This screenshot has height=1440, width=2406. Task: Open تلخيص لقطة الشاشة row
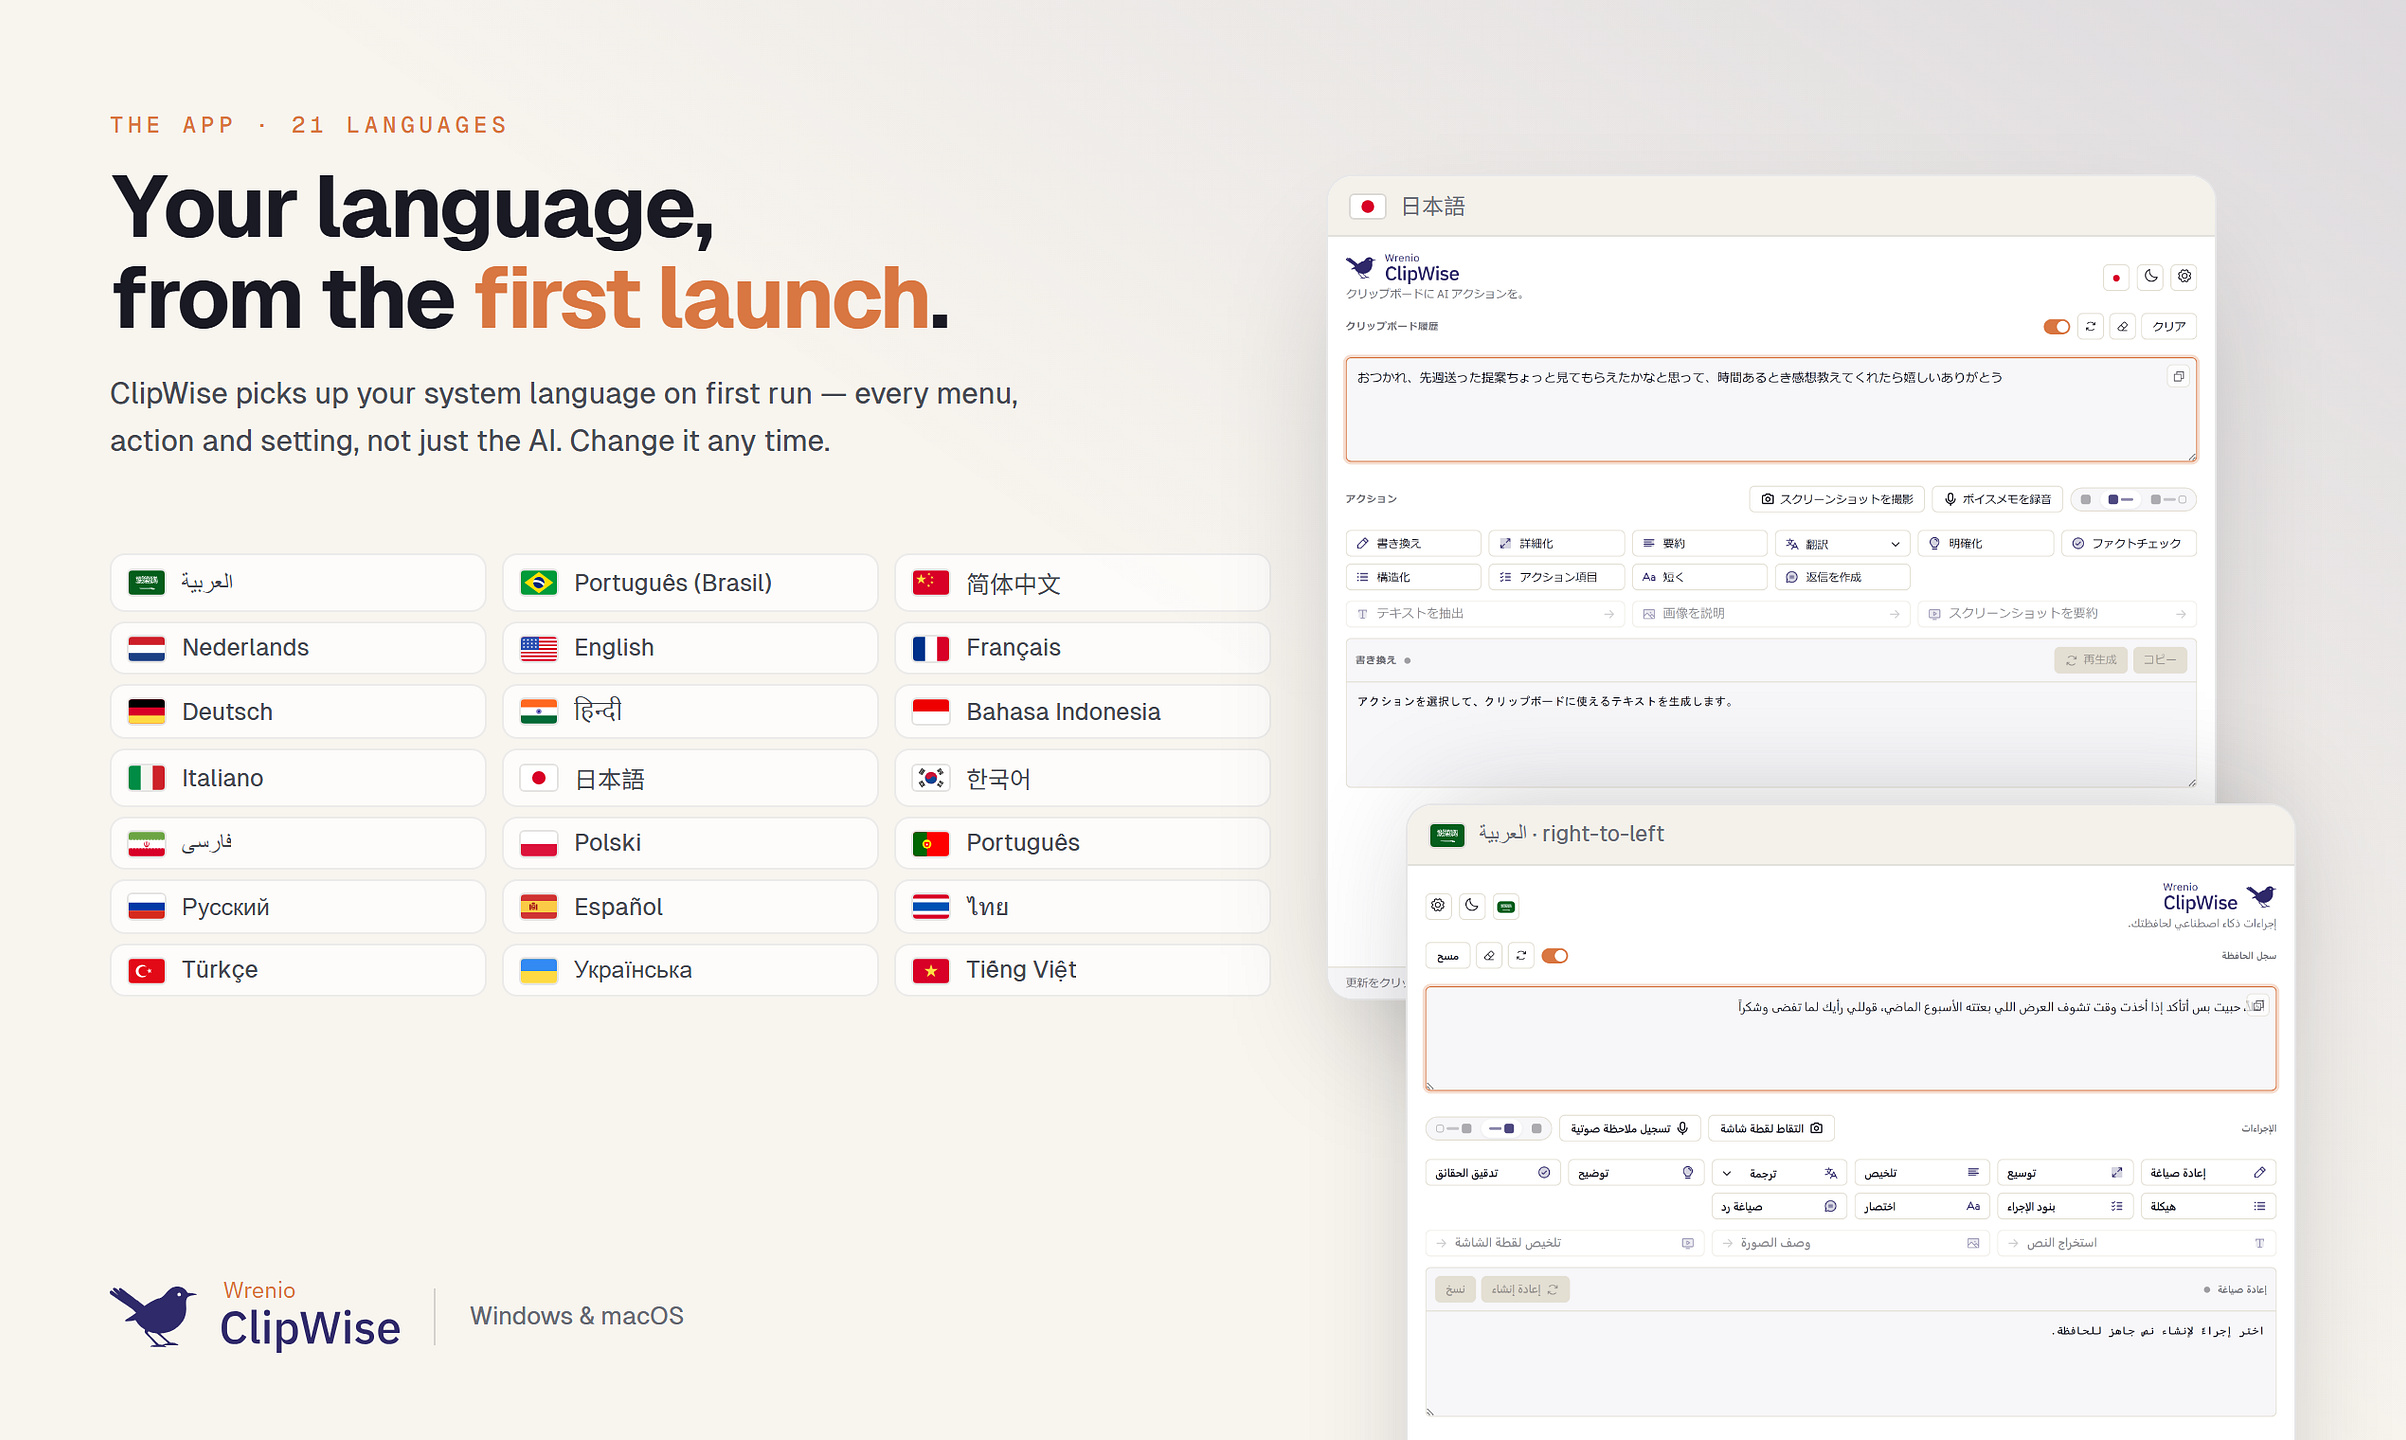(x=1564, y=1243)
